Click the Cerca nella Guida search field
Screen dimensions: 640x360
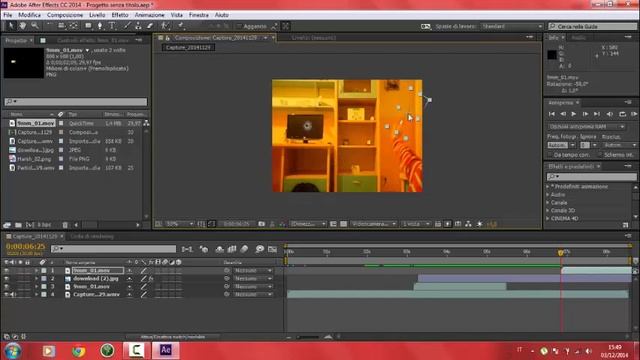(x=593, y=26)
